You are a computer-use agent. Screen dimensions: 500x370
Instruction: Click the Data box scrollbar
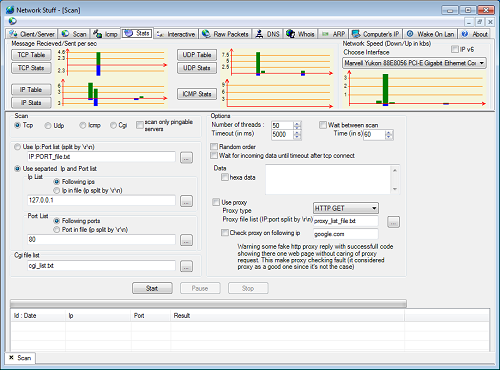(395, 179)
